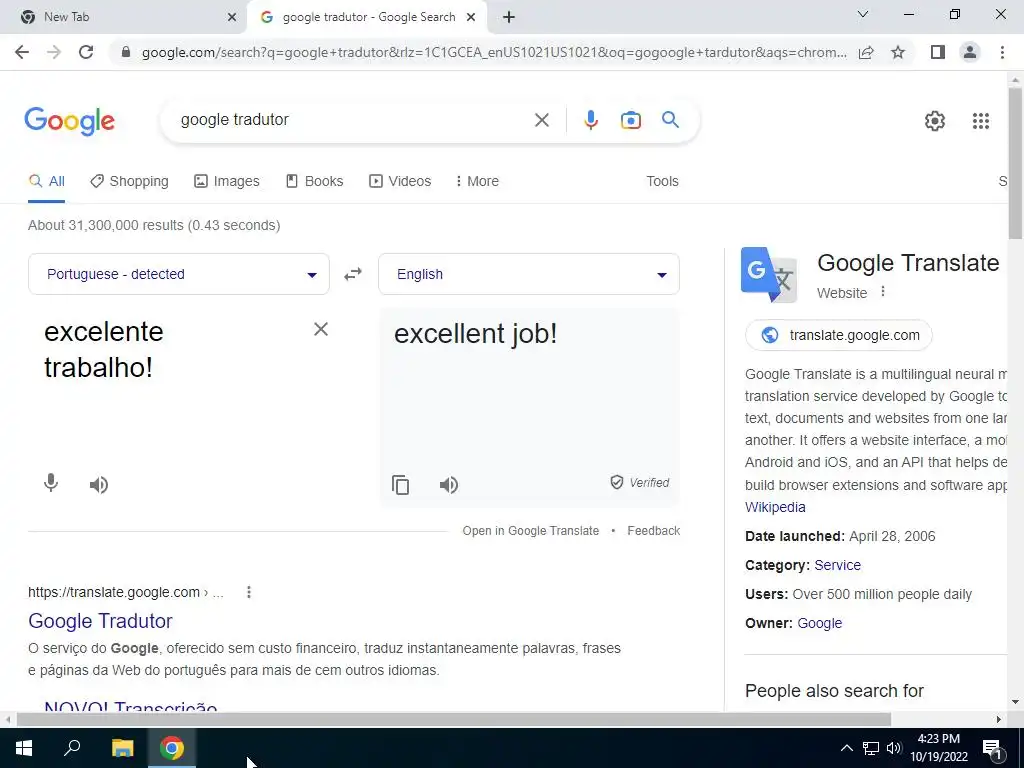This screenshot has height=768, width=1024.
Task: Open Google Tradutor search result
Action: [100, 621]
